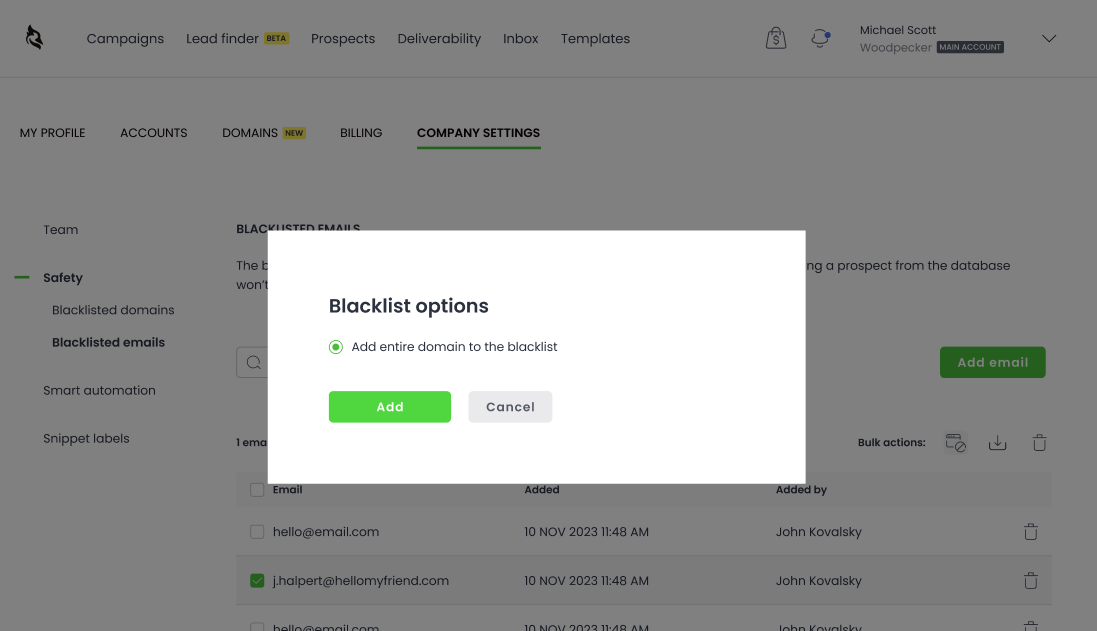The image size is (1097, 631).
Task: Check the hello@email.com row checkbox
Action: (x=257, y=532)
